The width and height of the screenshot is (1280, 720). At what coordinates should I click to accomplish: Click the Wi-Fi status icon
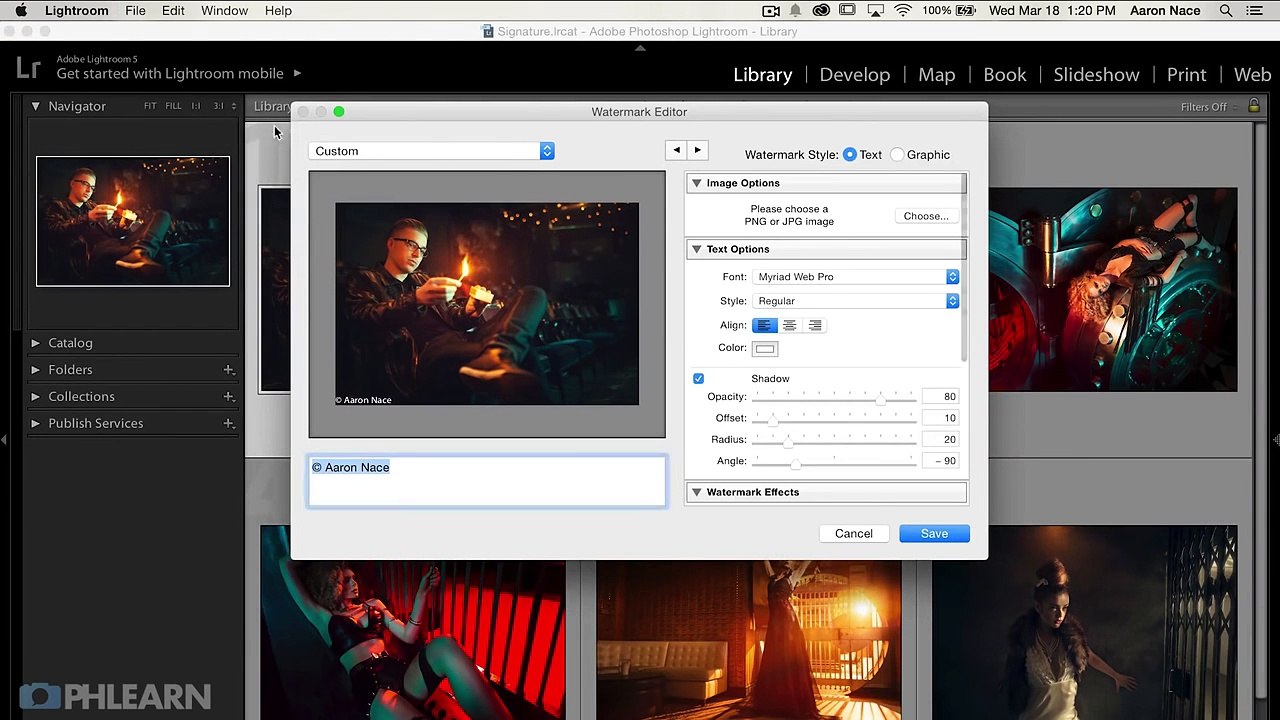tap(903, 11)
